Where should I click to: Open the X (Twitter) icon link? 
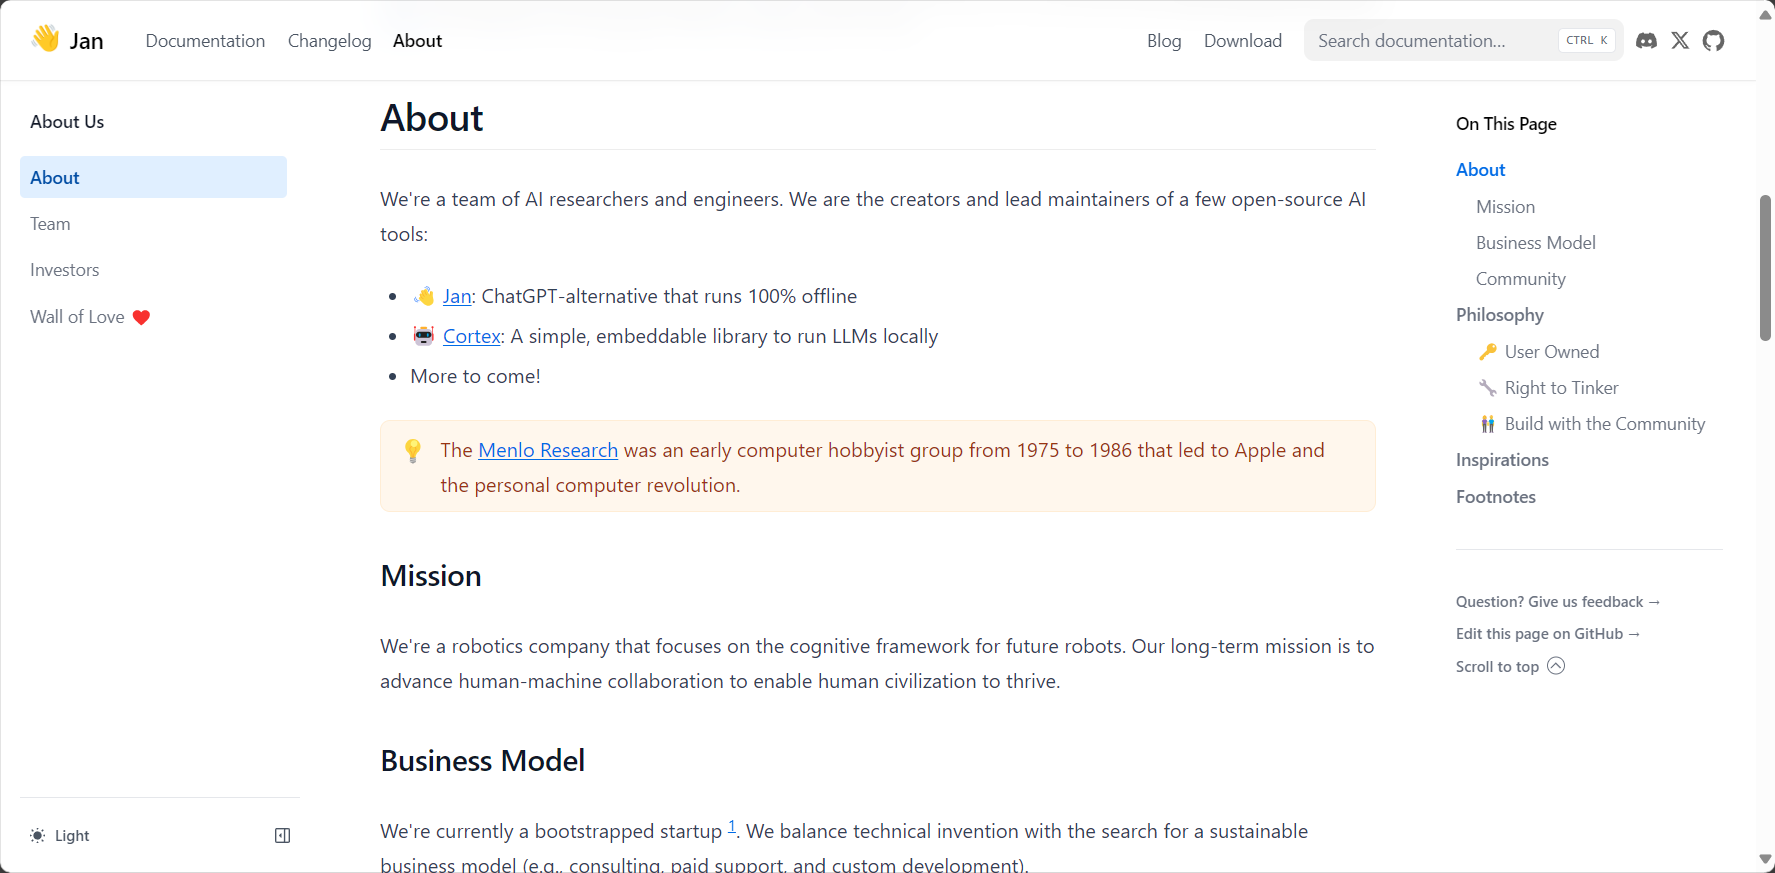pos(1680,41)
